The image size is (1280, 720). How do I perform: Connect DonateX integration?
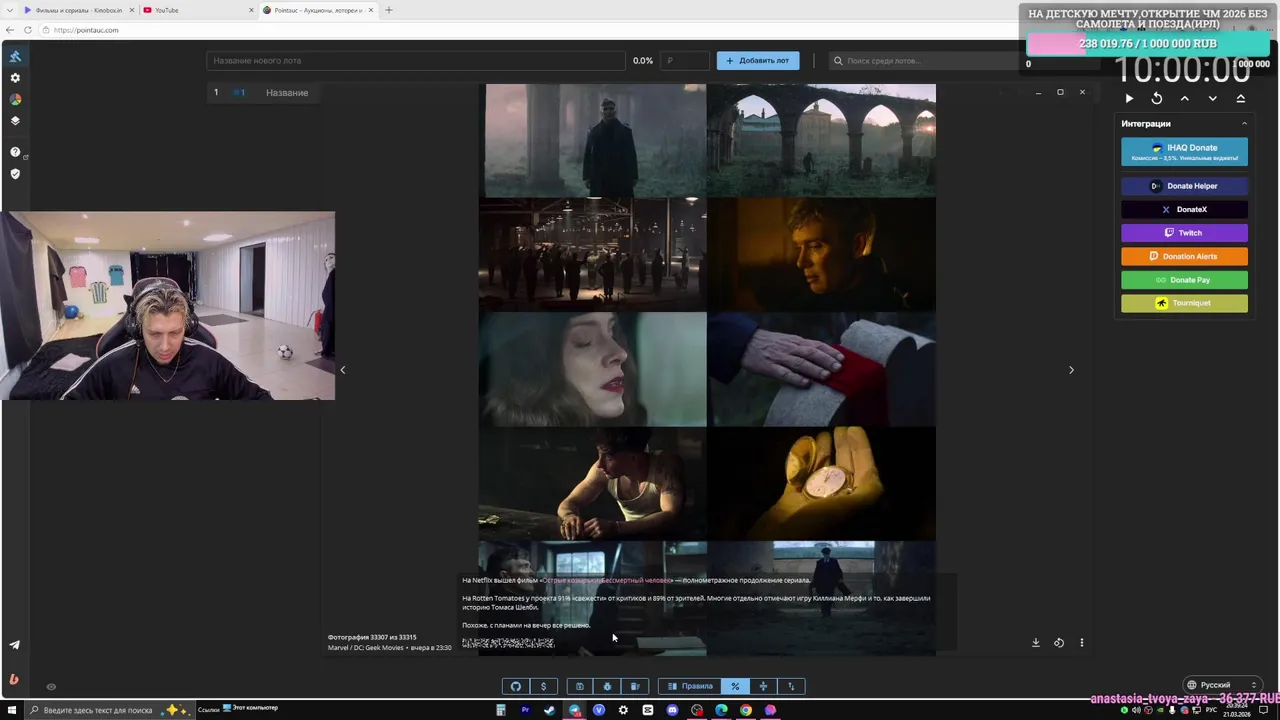point(1184,210)
